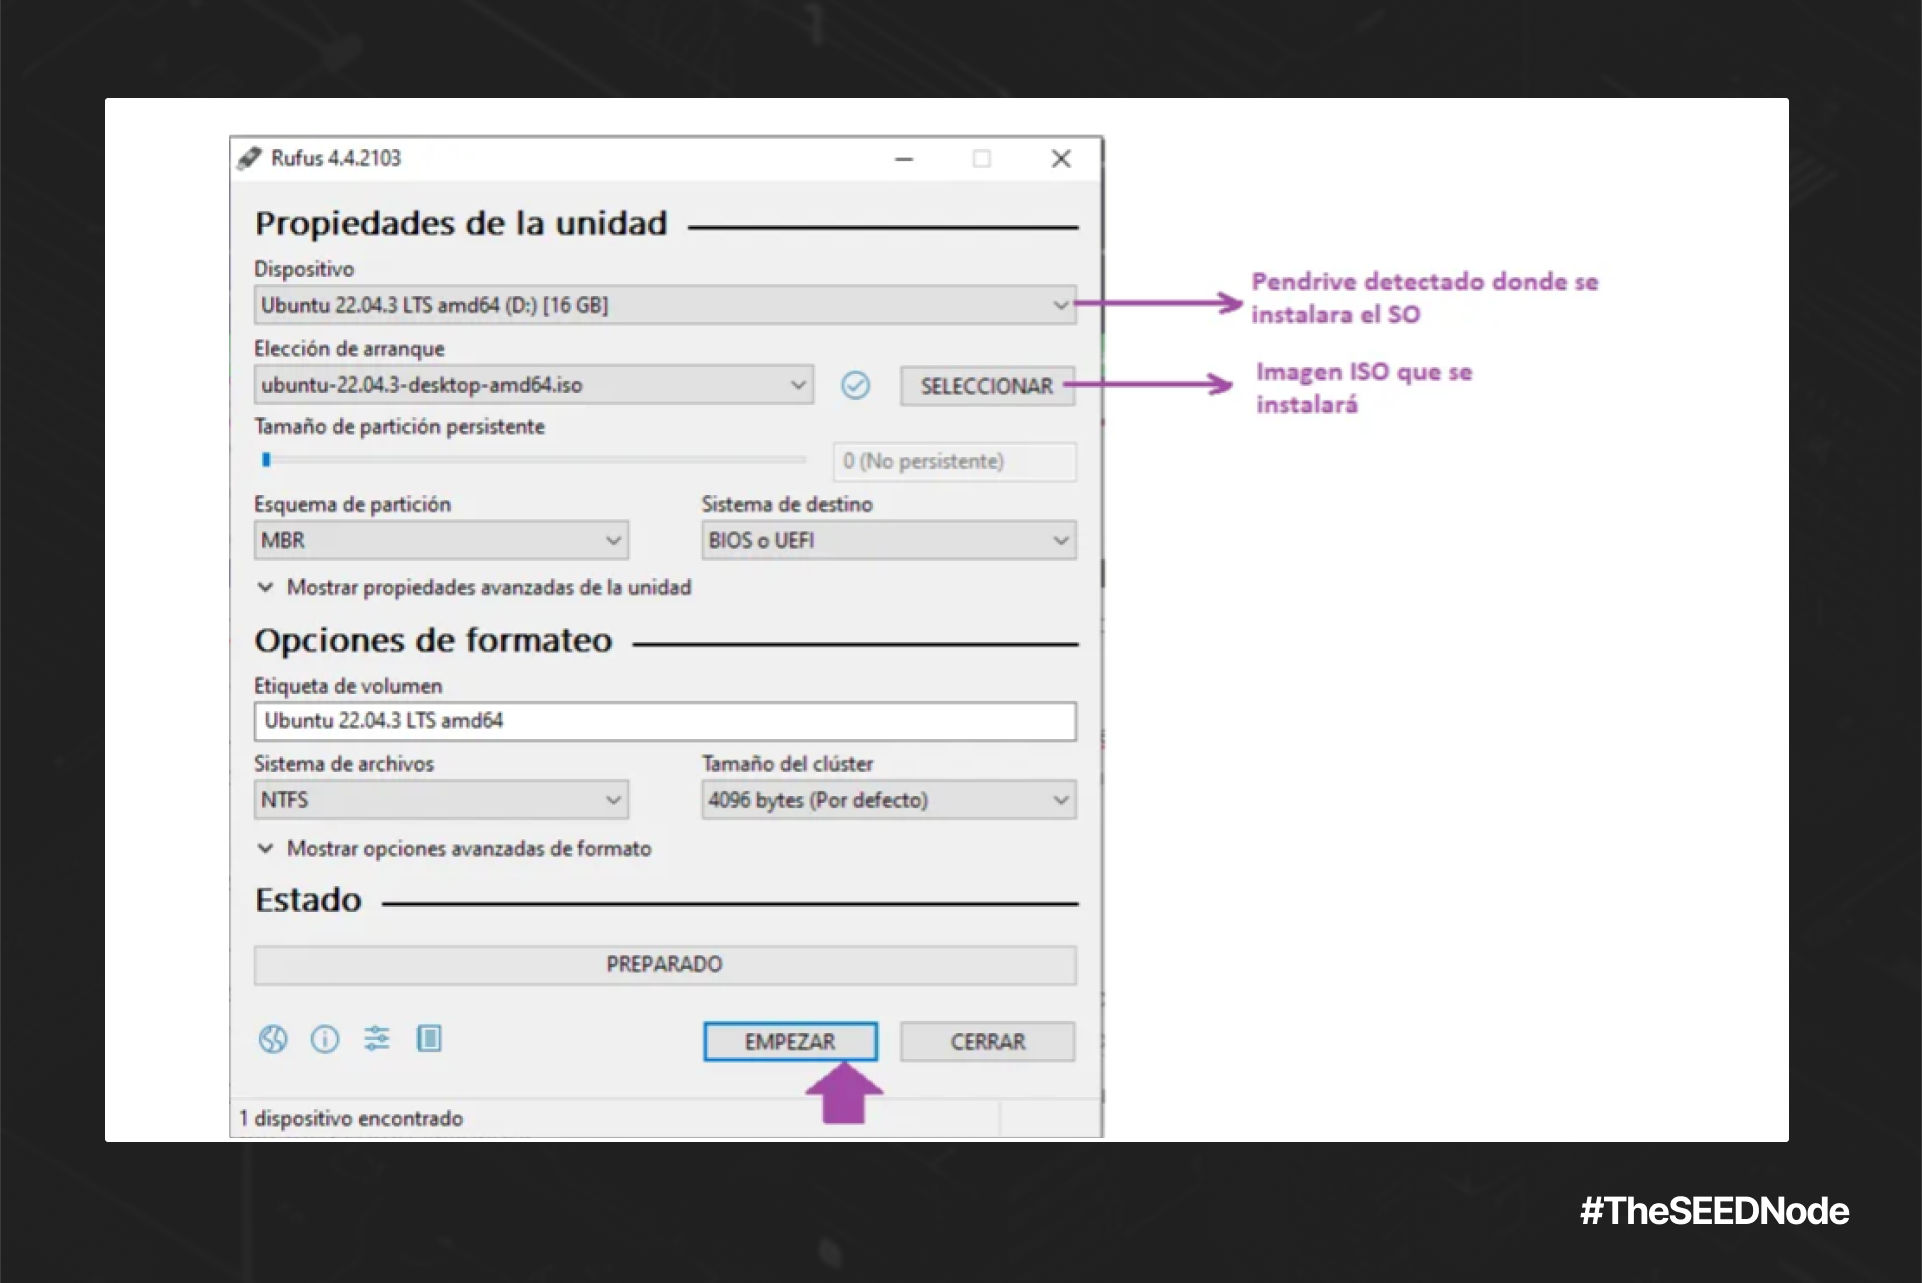Click the PREPARADO progress bar
Image resolution: width=1922 pixels, height=1283 pixels.
click(x=665, y=965)
